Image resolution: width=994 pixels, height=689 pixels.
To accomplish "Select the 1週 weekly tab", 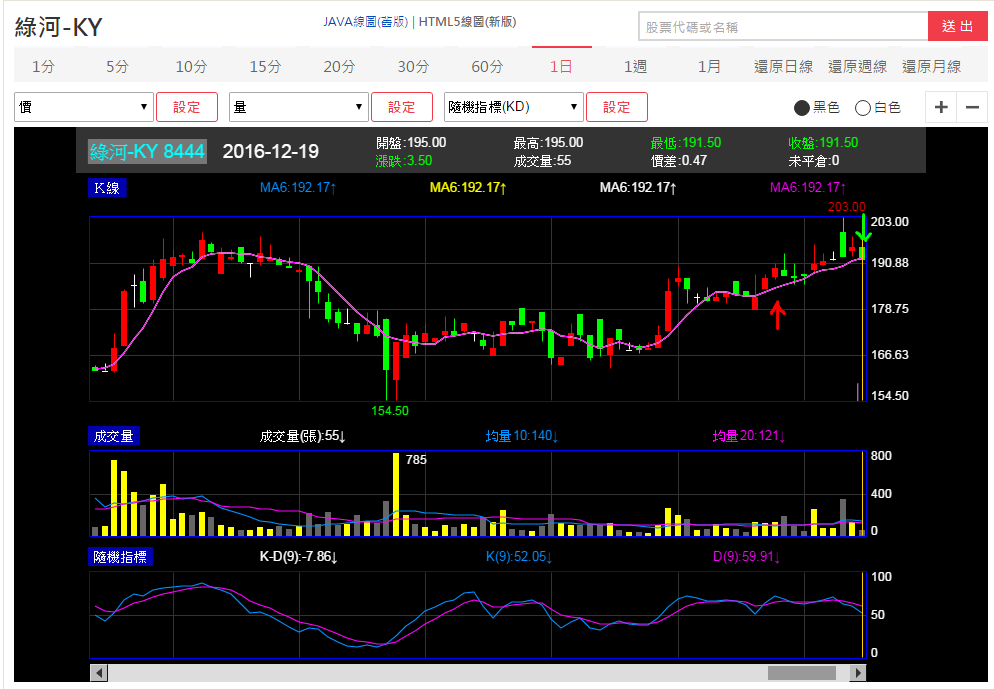I will [x=635, y=66].
